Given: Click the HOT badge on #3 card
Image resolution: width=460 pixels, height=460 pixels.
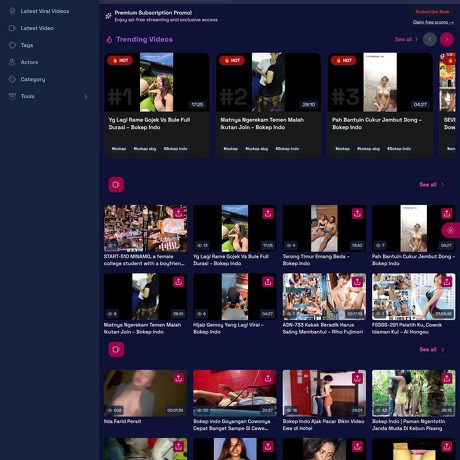Looking at the screenshot, I should (343, 60).
